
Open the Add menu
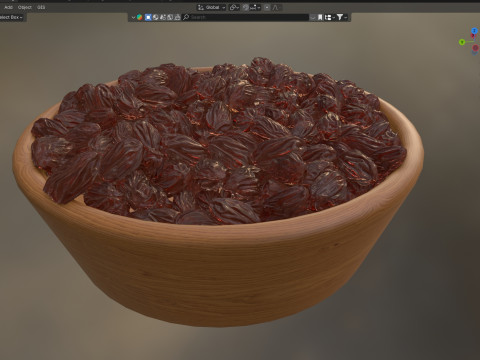[8, 7]
